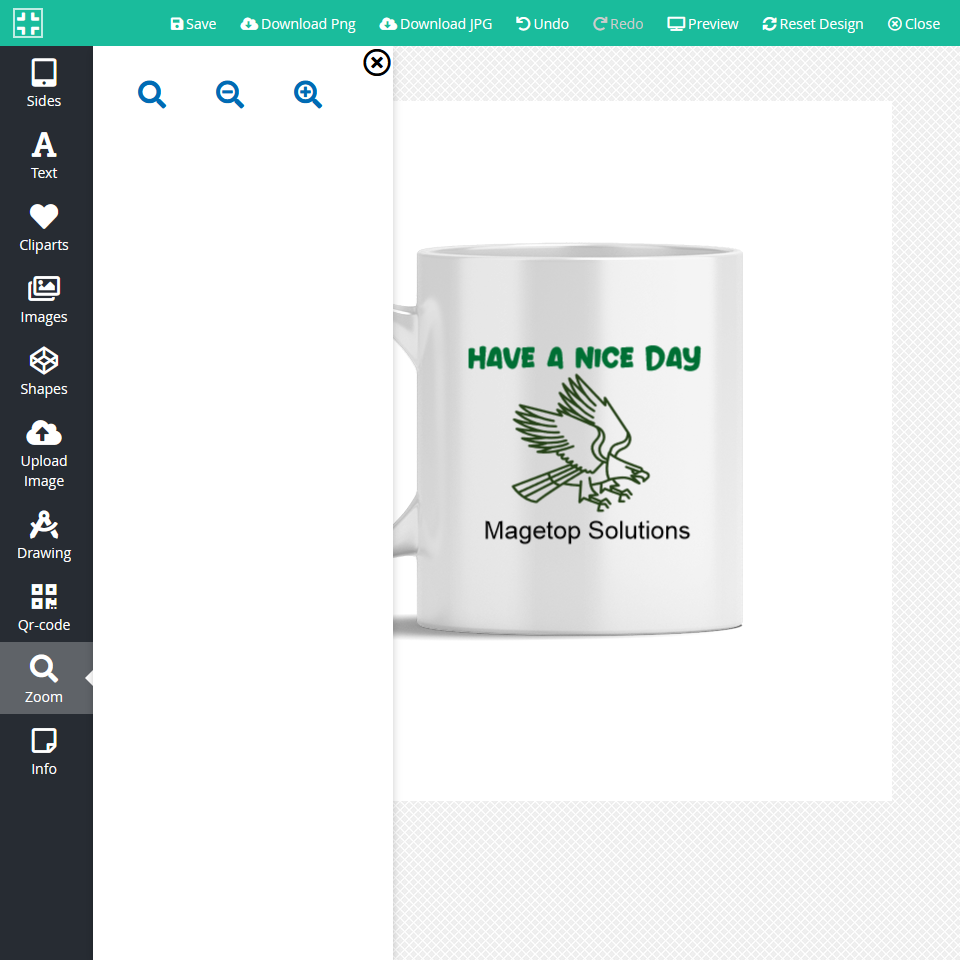Click the Zoom sidebar tab

(x=44, y=679)
